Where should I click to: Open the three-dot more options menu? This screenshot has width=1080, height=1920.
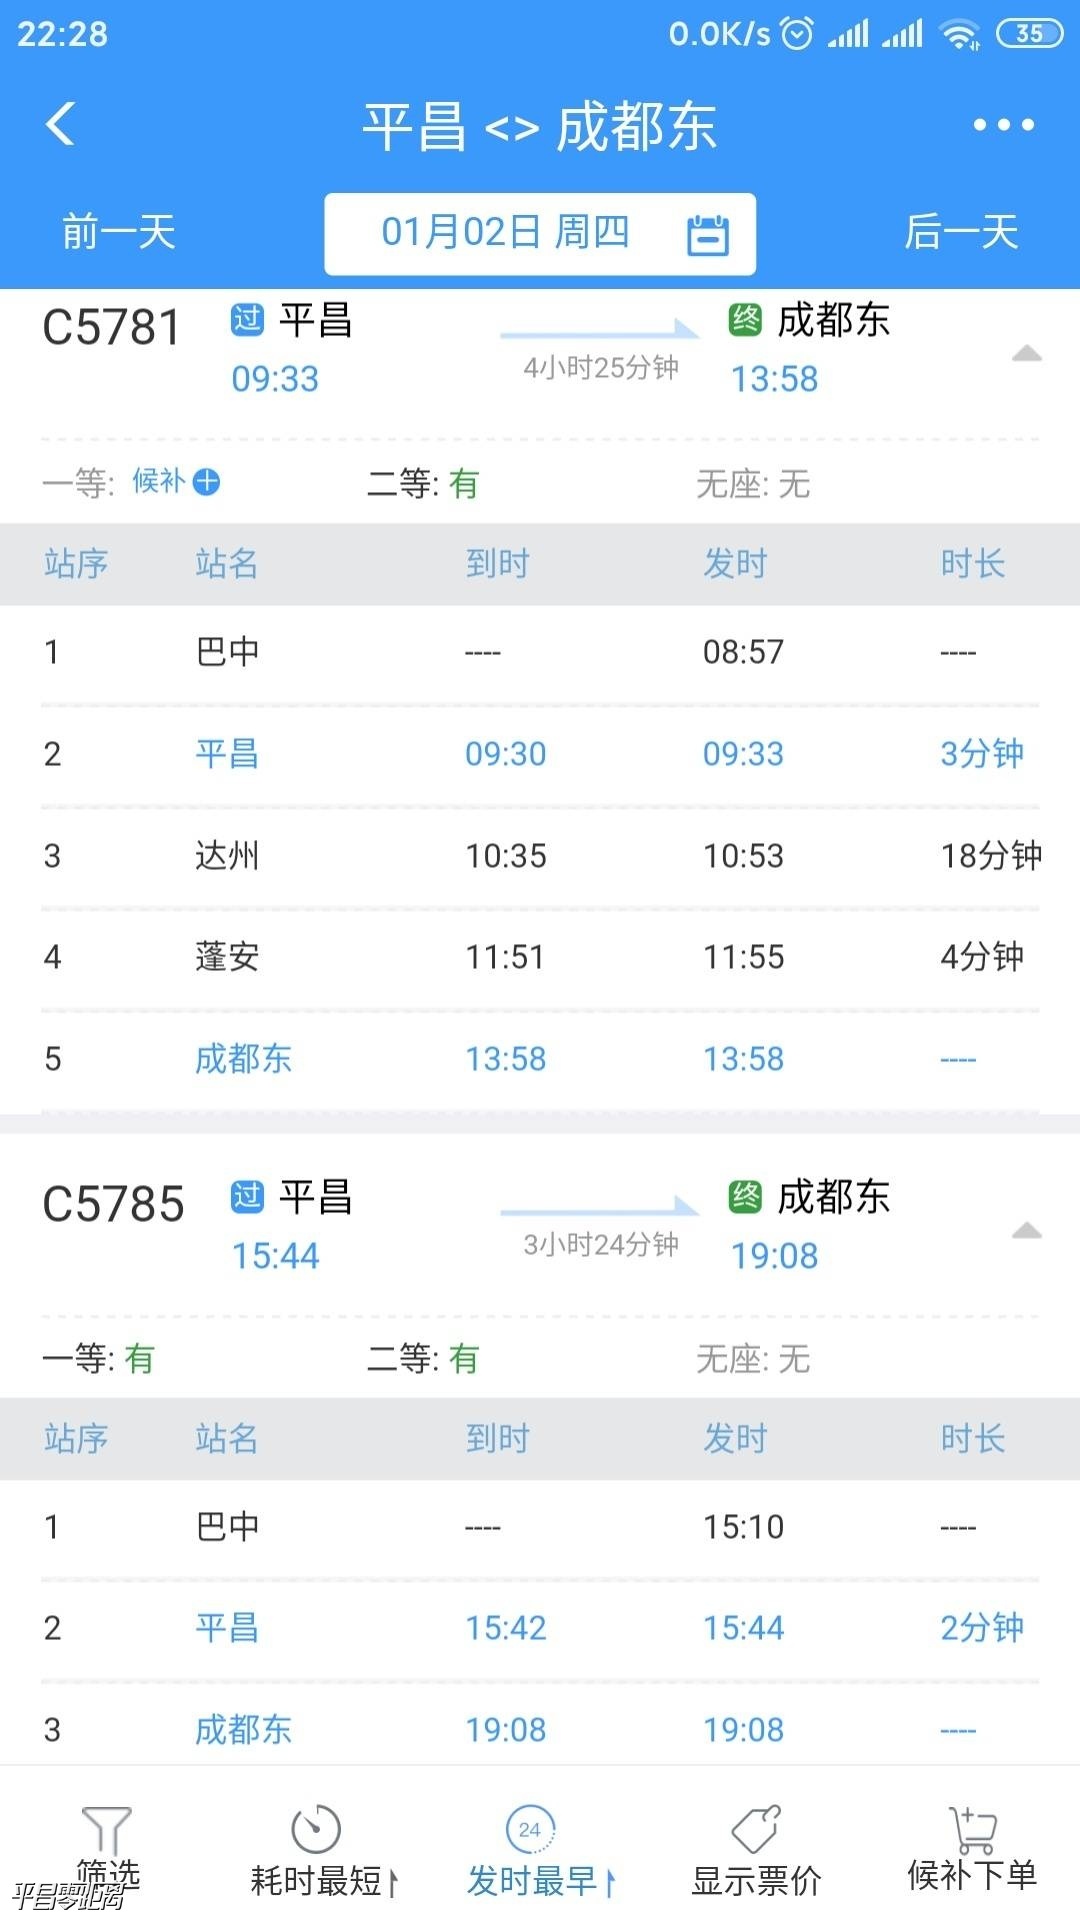1003,125
